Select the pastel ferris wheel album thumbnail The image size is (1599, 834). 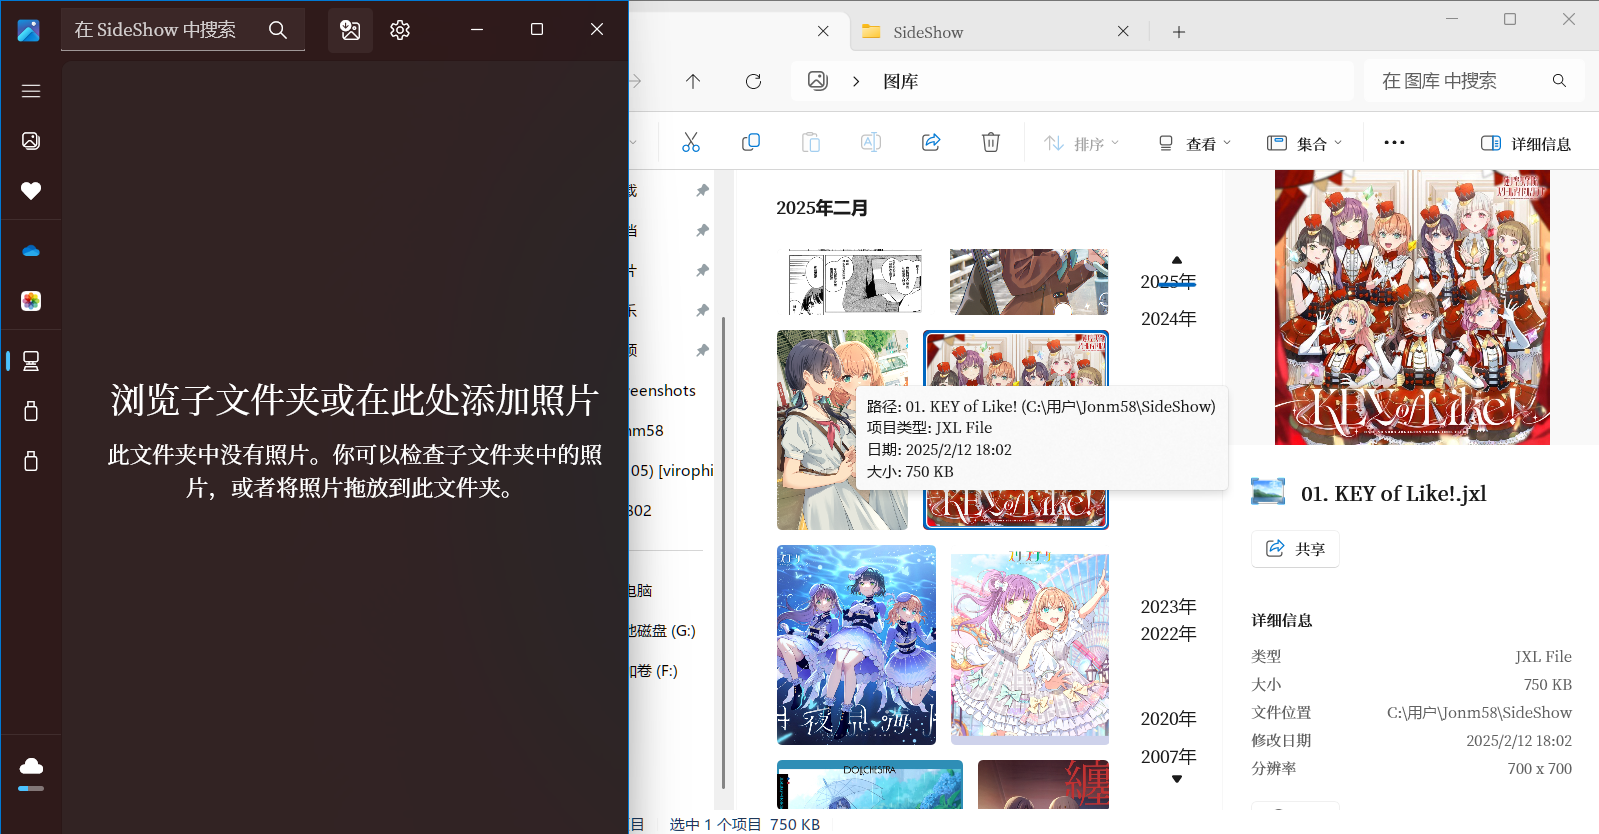(x=1029, y=645)
